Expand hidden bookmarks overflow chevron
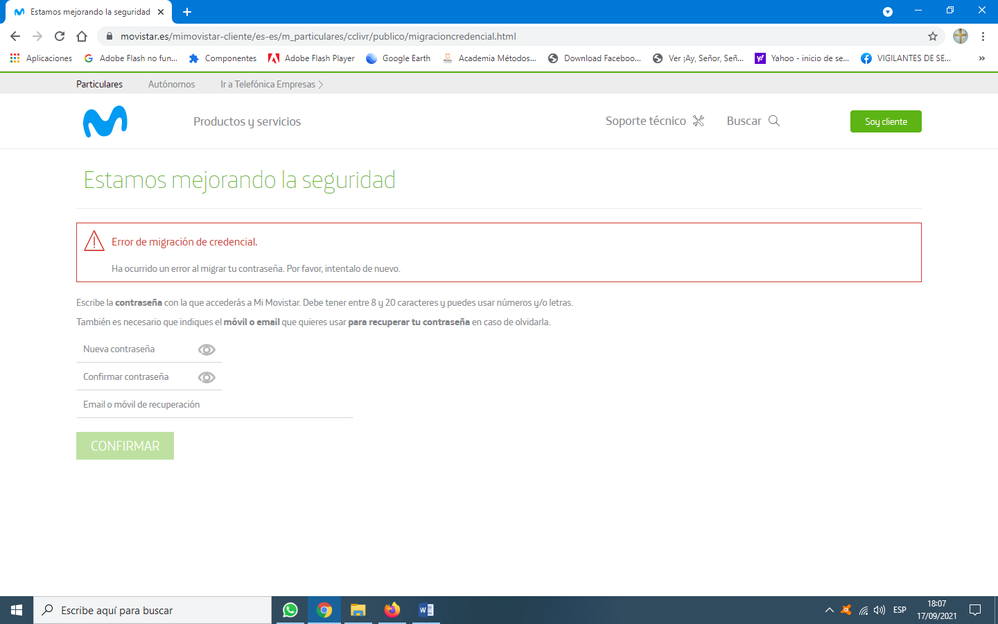 [982, 58]
